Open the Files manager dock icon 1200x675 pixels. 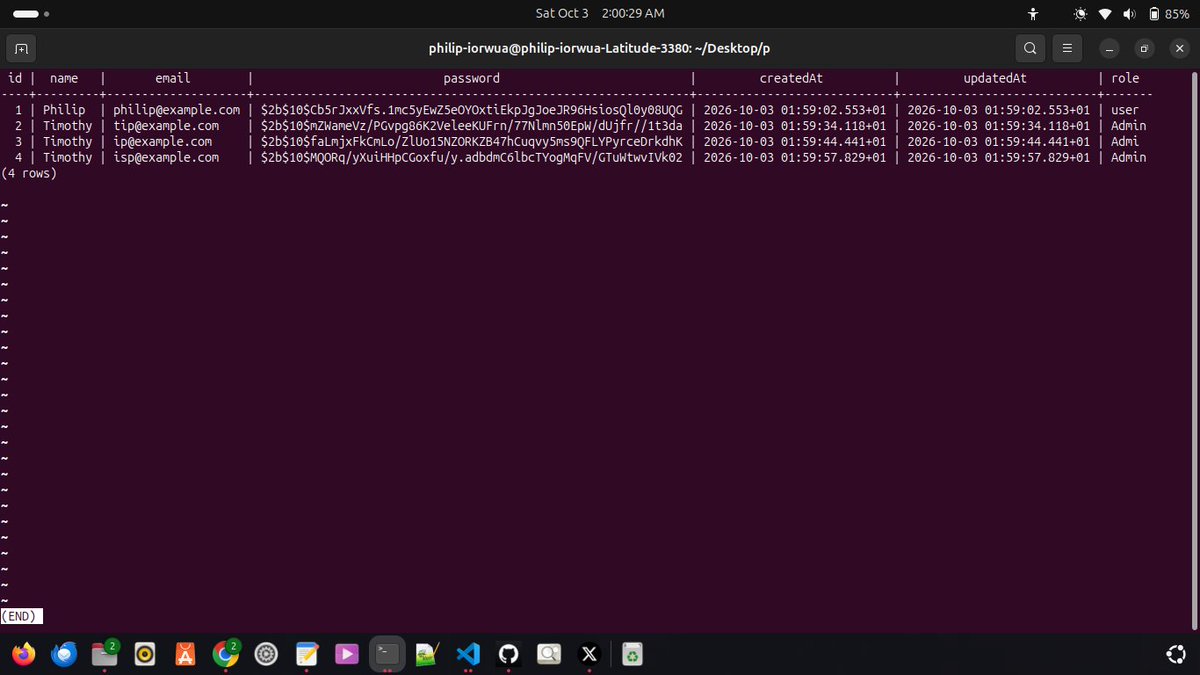pyautogui.click(x=104, y=654)
